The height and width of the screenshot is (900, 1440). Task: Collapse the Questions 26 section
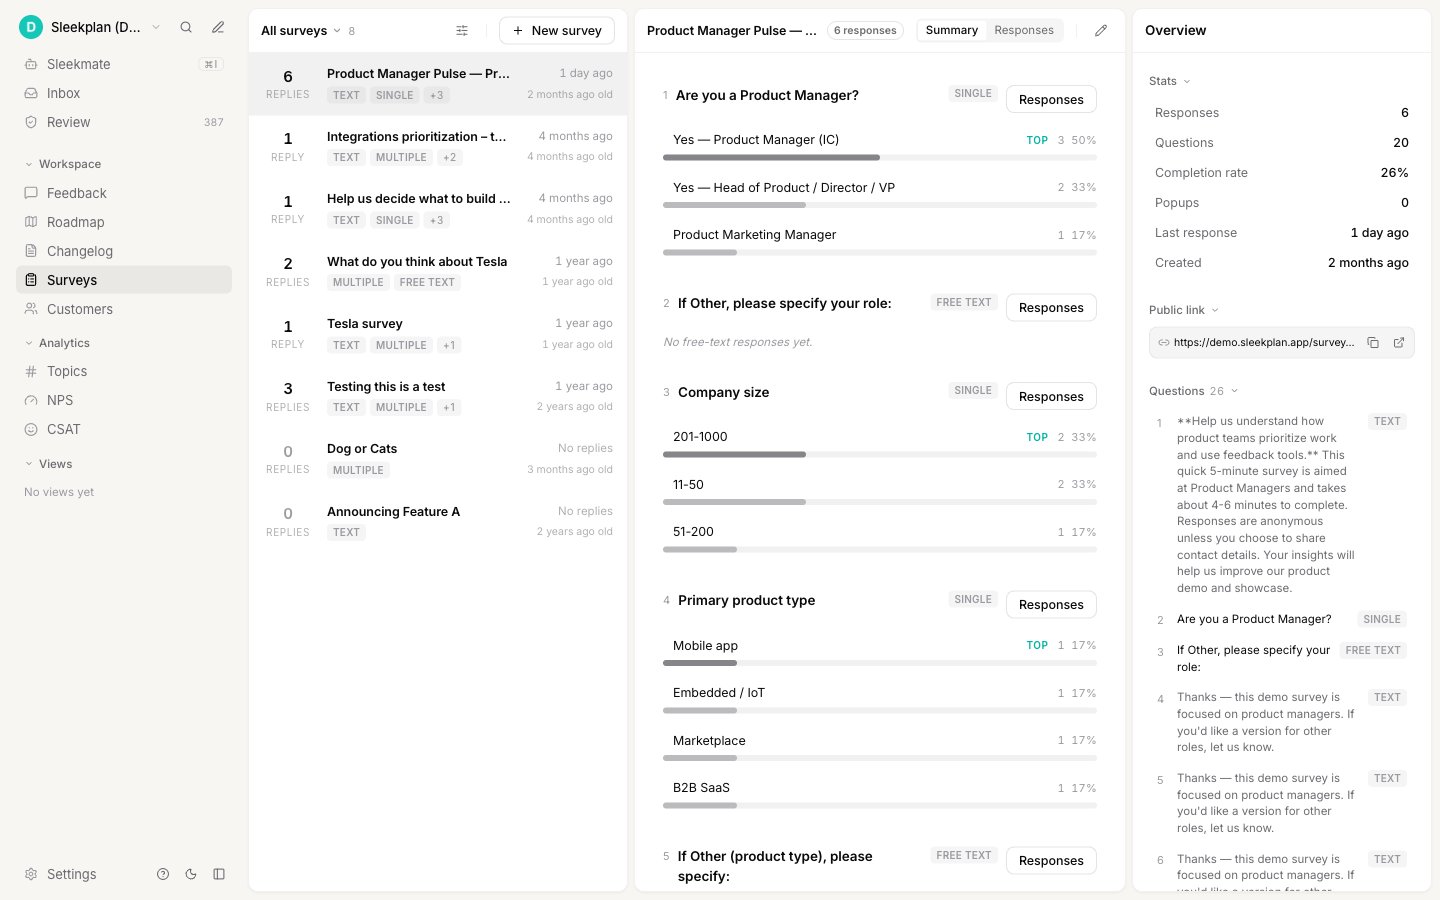[x=1194, y=391]
